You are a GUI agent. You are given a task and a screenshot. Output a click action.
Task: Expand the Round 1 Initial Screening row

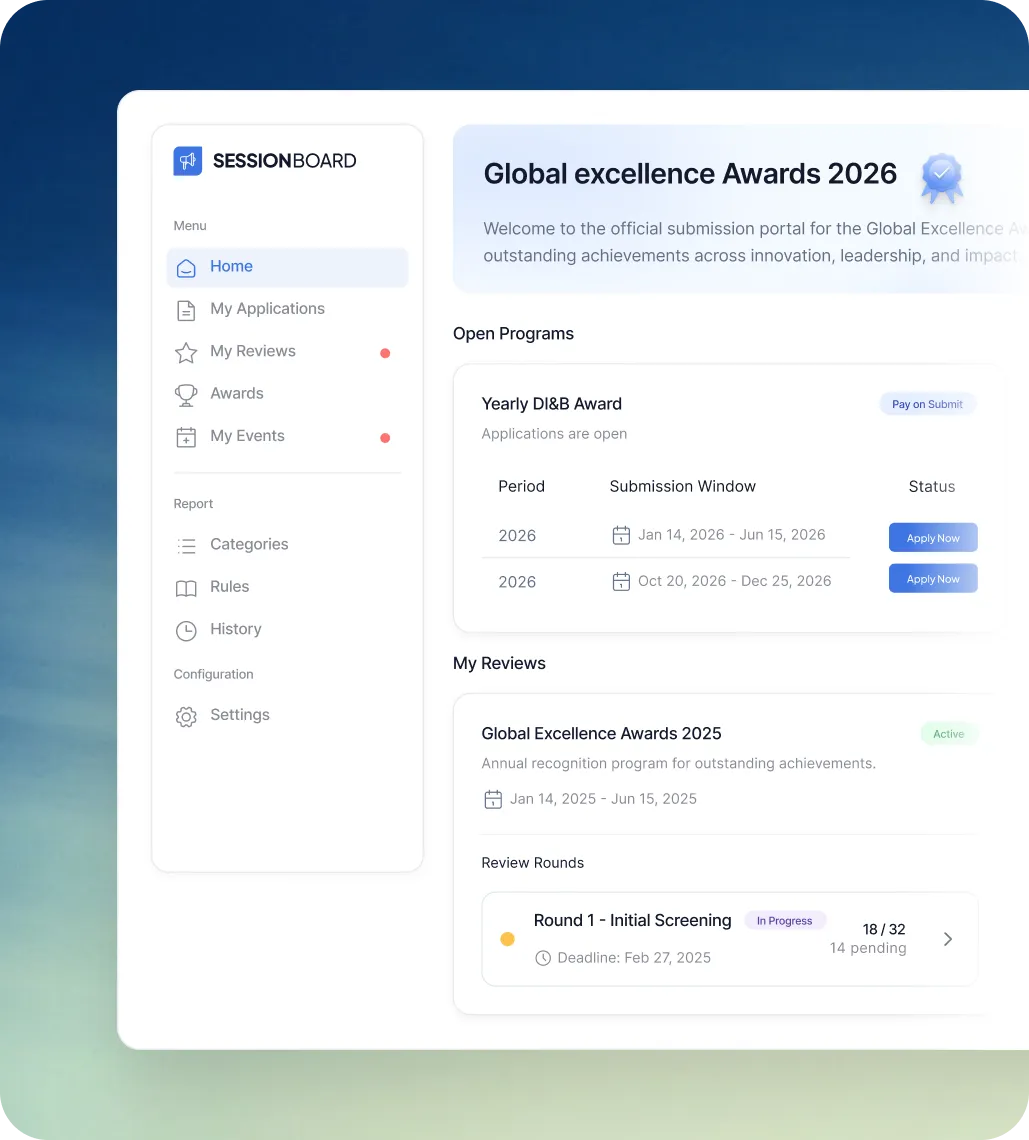947,939
